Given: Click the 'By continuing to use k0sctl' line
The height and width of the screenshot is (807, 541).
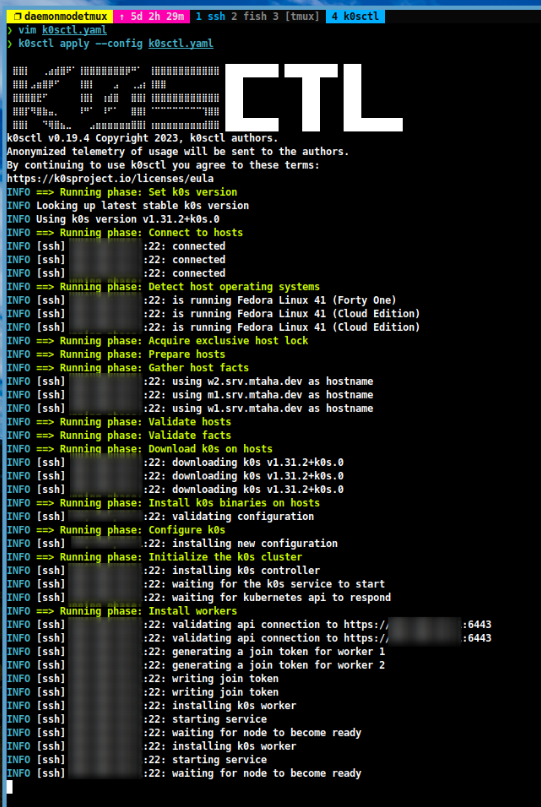Looking at the screenshot, I should tap(163, 165).
